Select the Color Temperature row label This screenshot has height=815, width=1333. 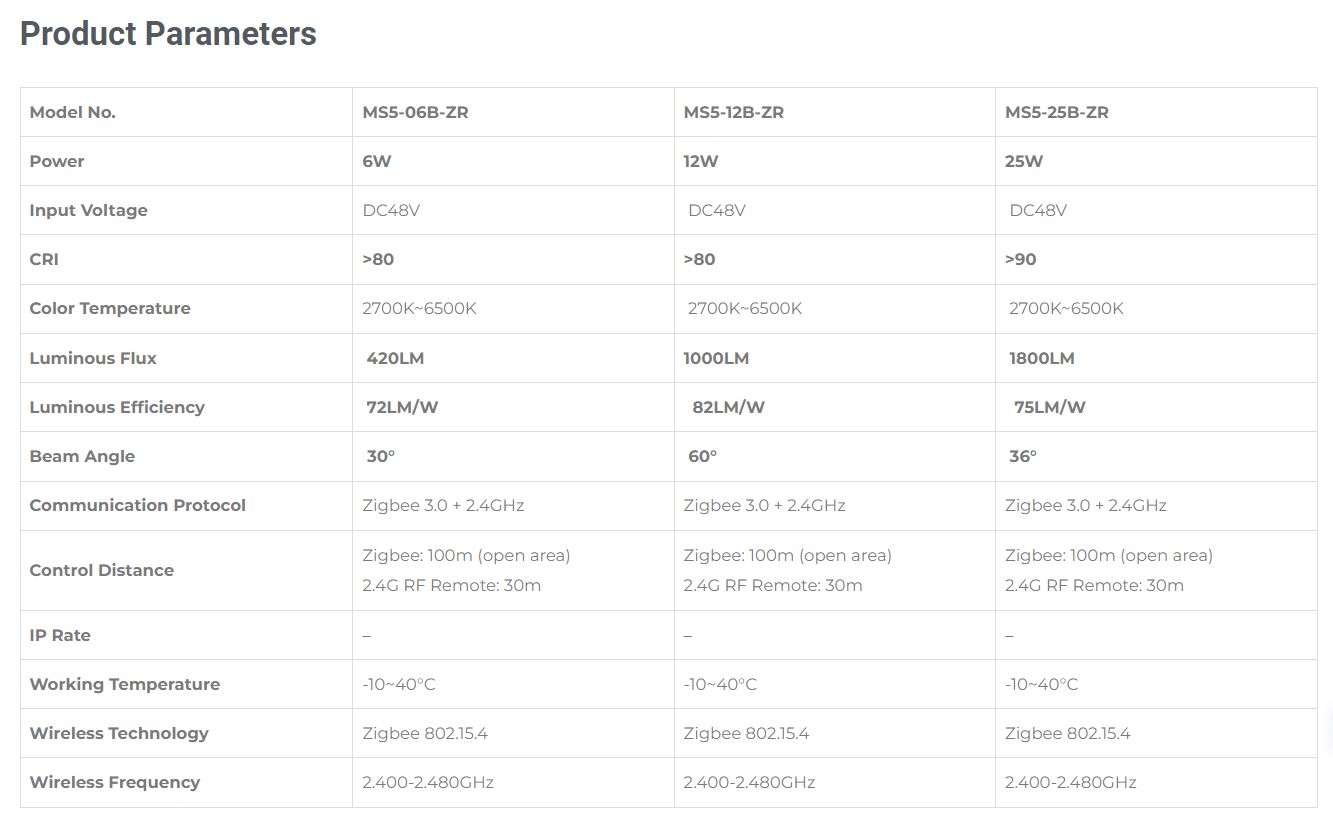pyautogui.click(x=110, y=308)
